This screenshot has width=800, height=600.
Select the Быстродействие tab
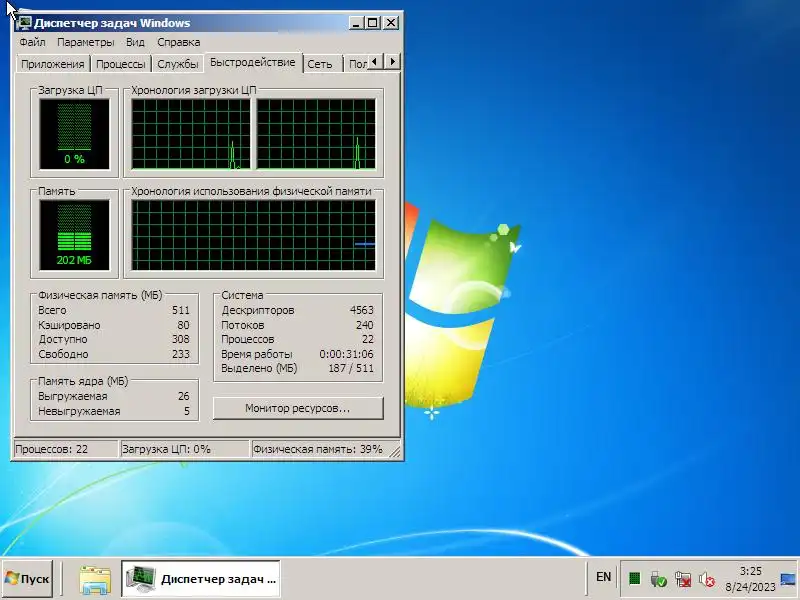253,63
